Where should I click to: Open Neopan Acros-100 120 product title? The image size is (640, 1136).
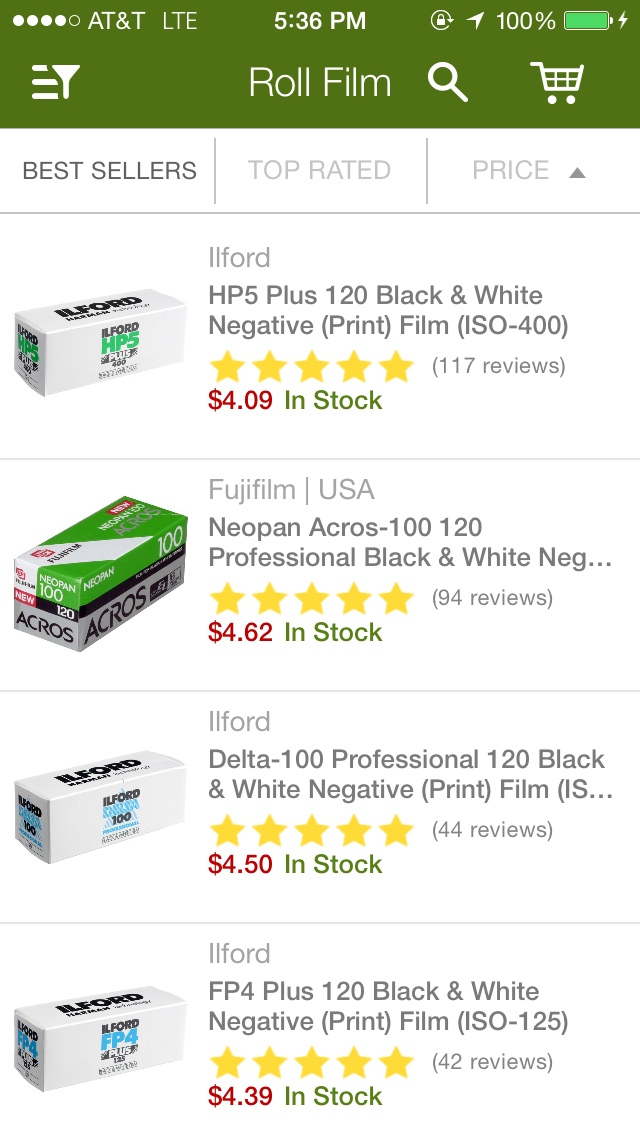[x=410, y=542]
